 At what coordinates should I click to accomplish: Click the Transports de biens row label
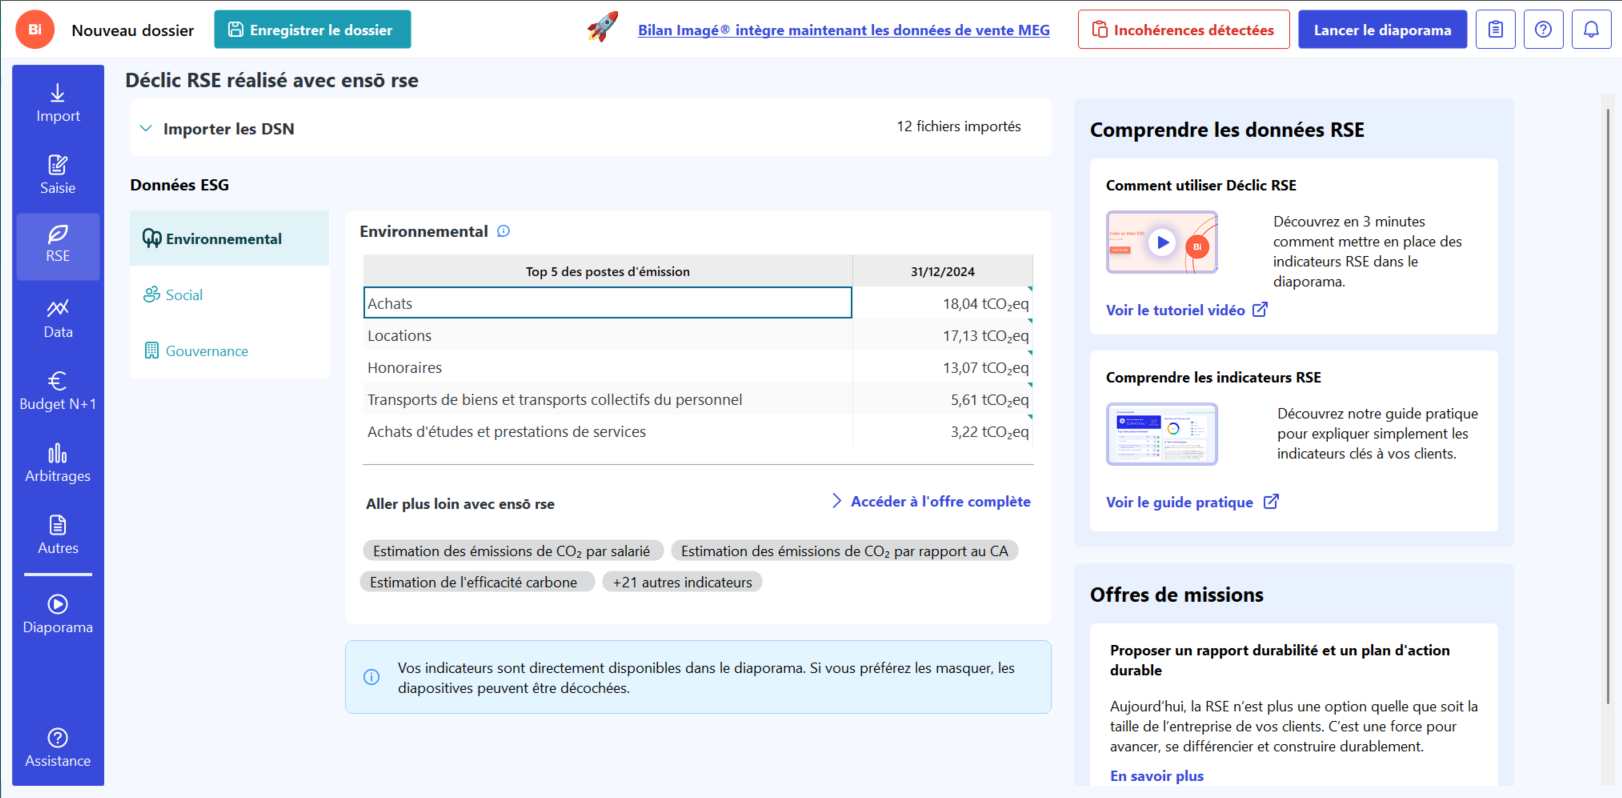(555, 400)
